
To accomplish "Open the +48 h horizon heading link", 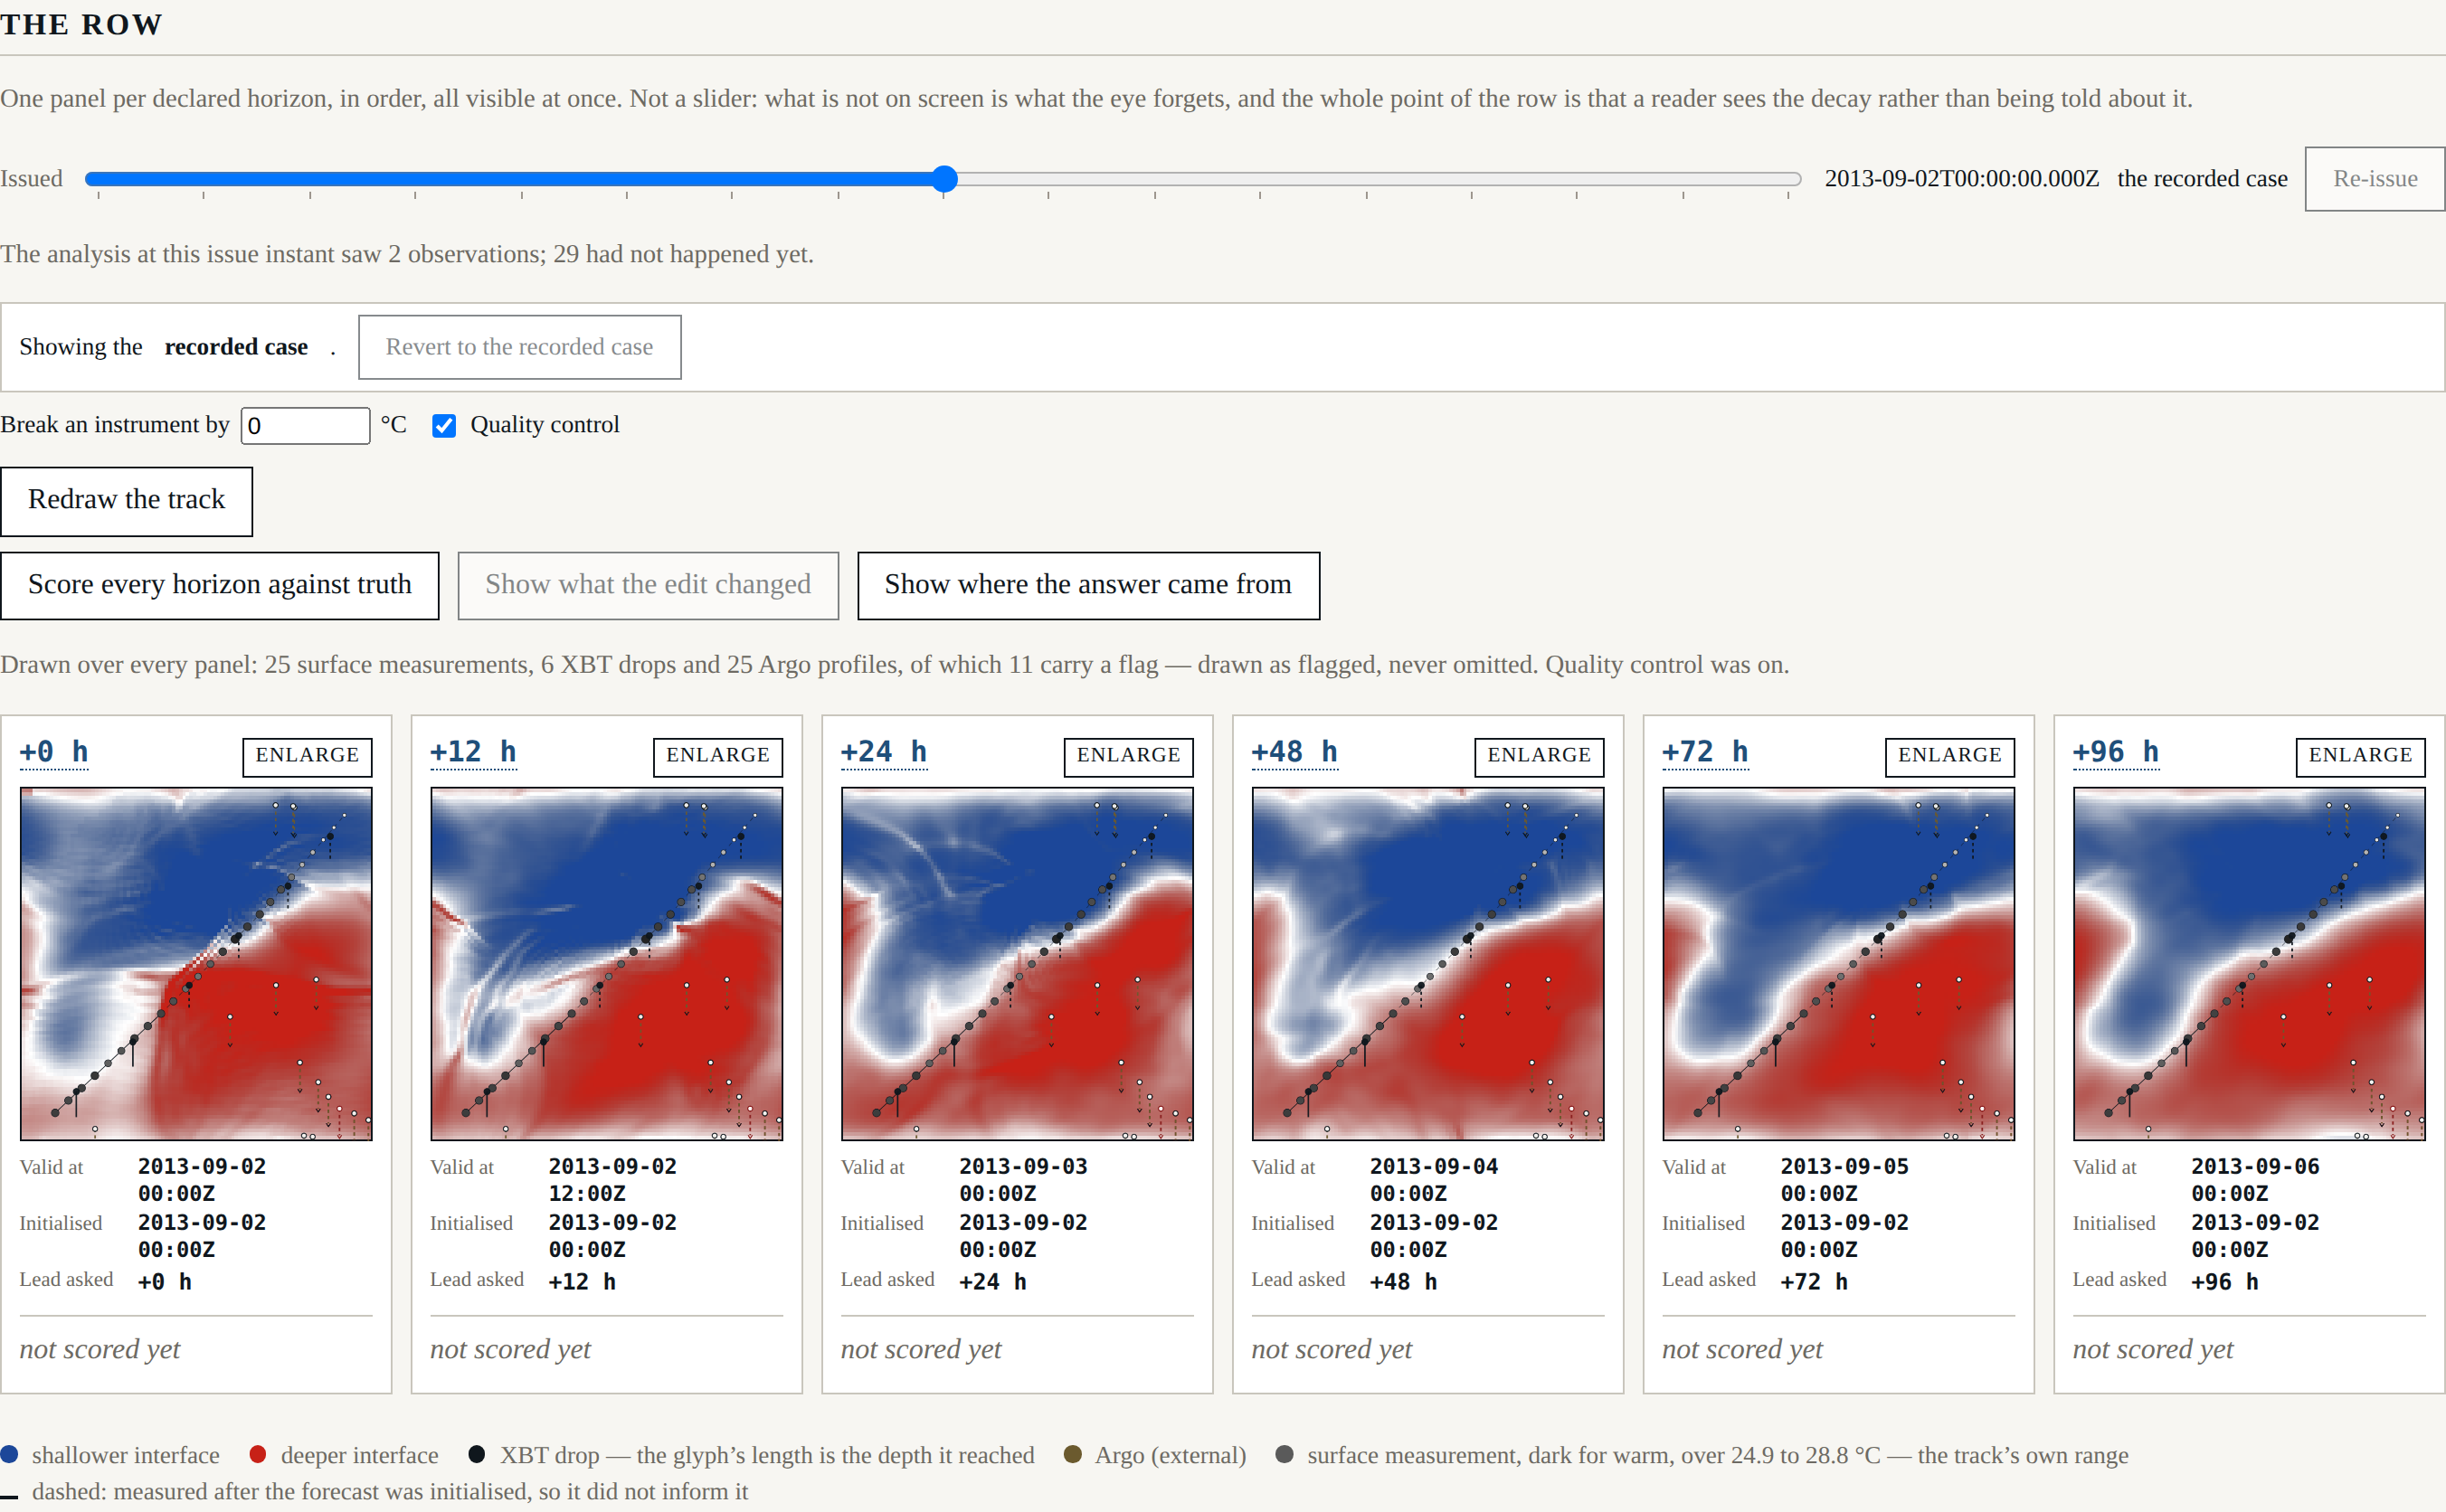I will (x=1295, y=752).
